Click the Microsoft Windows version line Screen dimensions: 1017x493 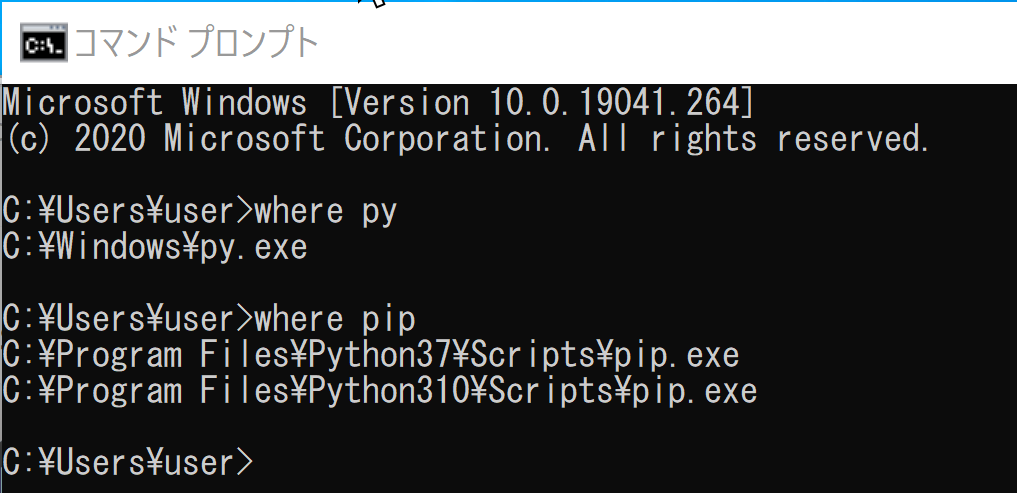[x=379, y=102]
